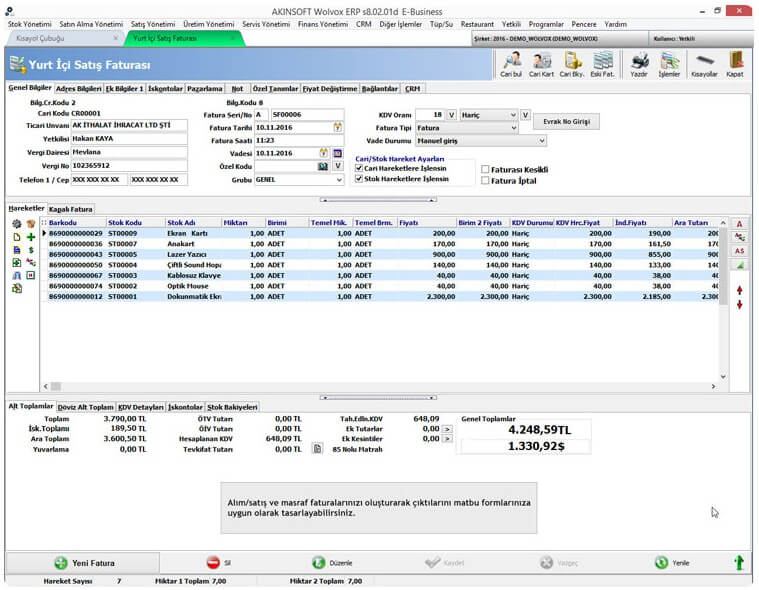Sort by the Stok Kodu column header

(x=135, y=223)
